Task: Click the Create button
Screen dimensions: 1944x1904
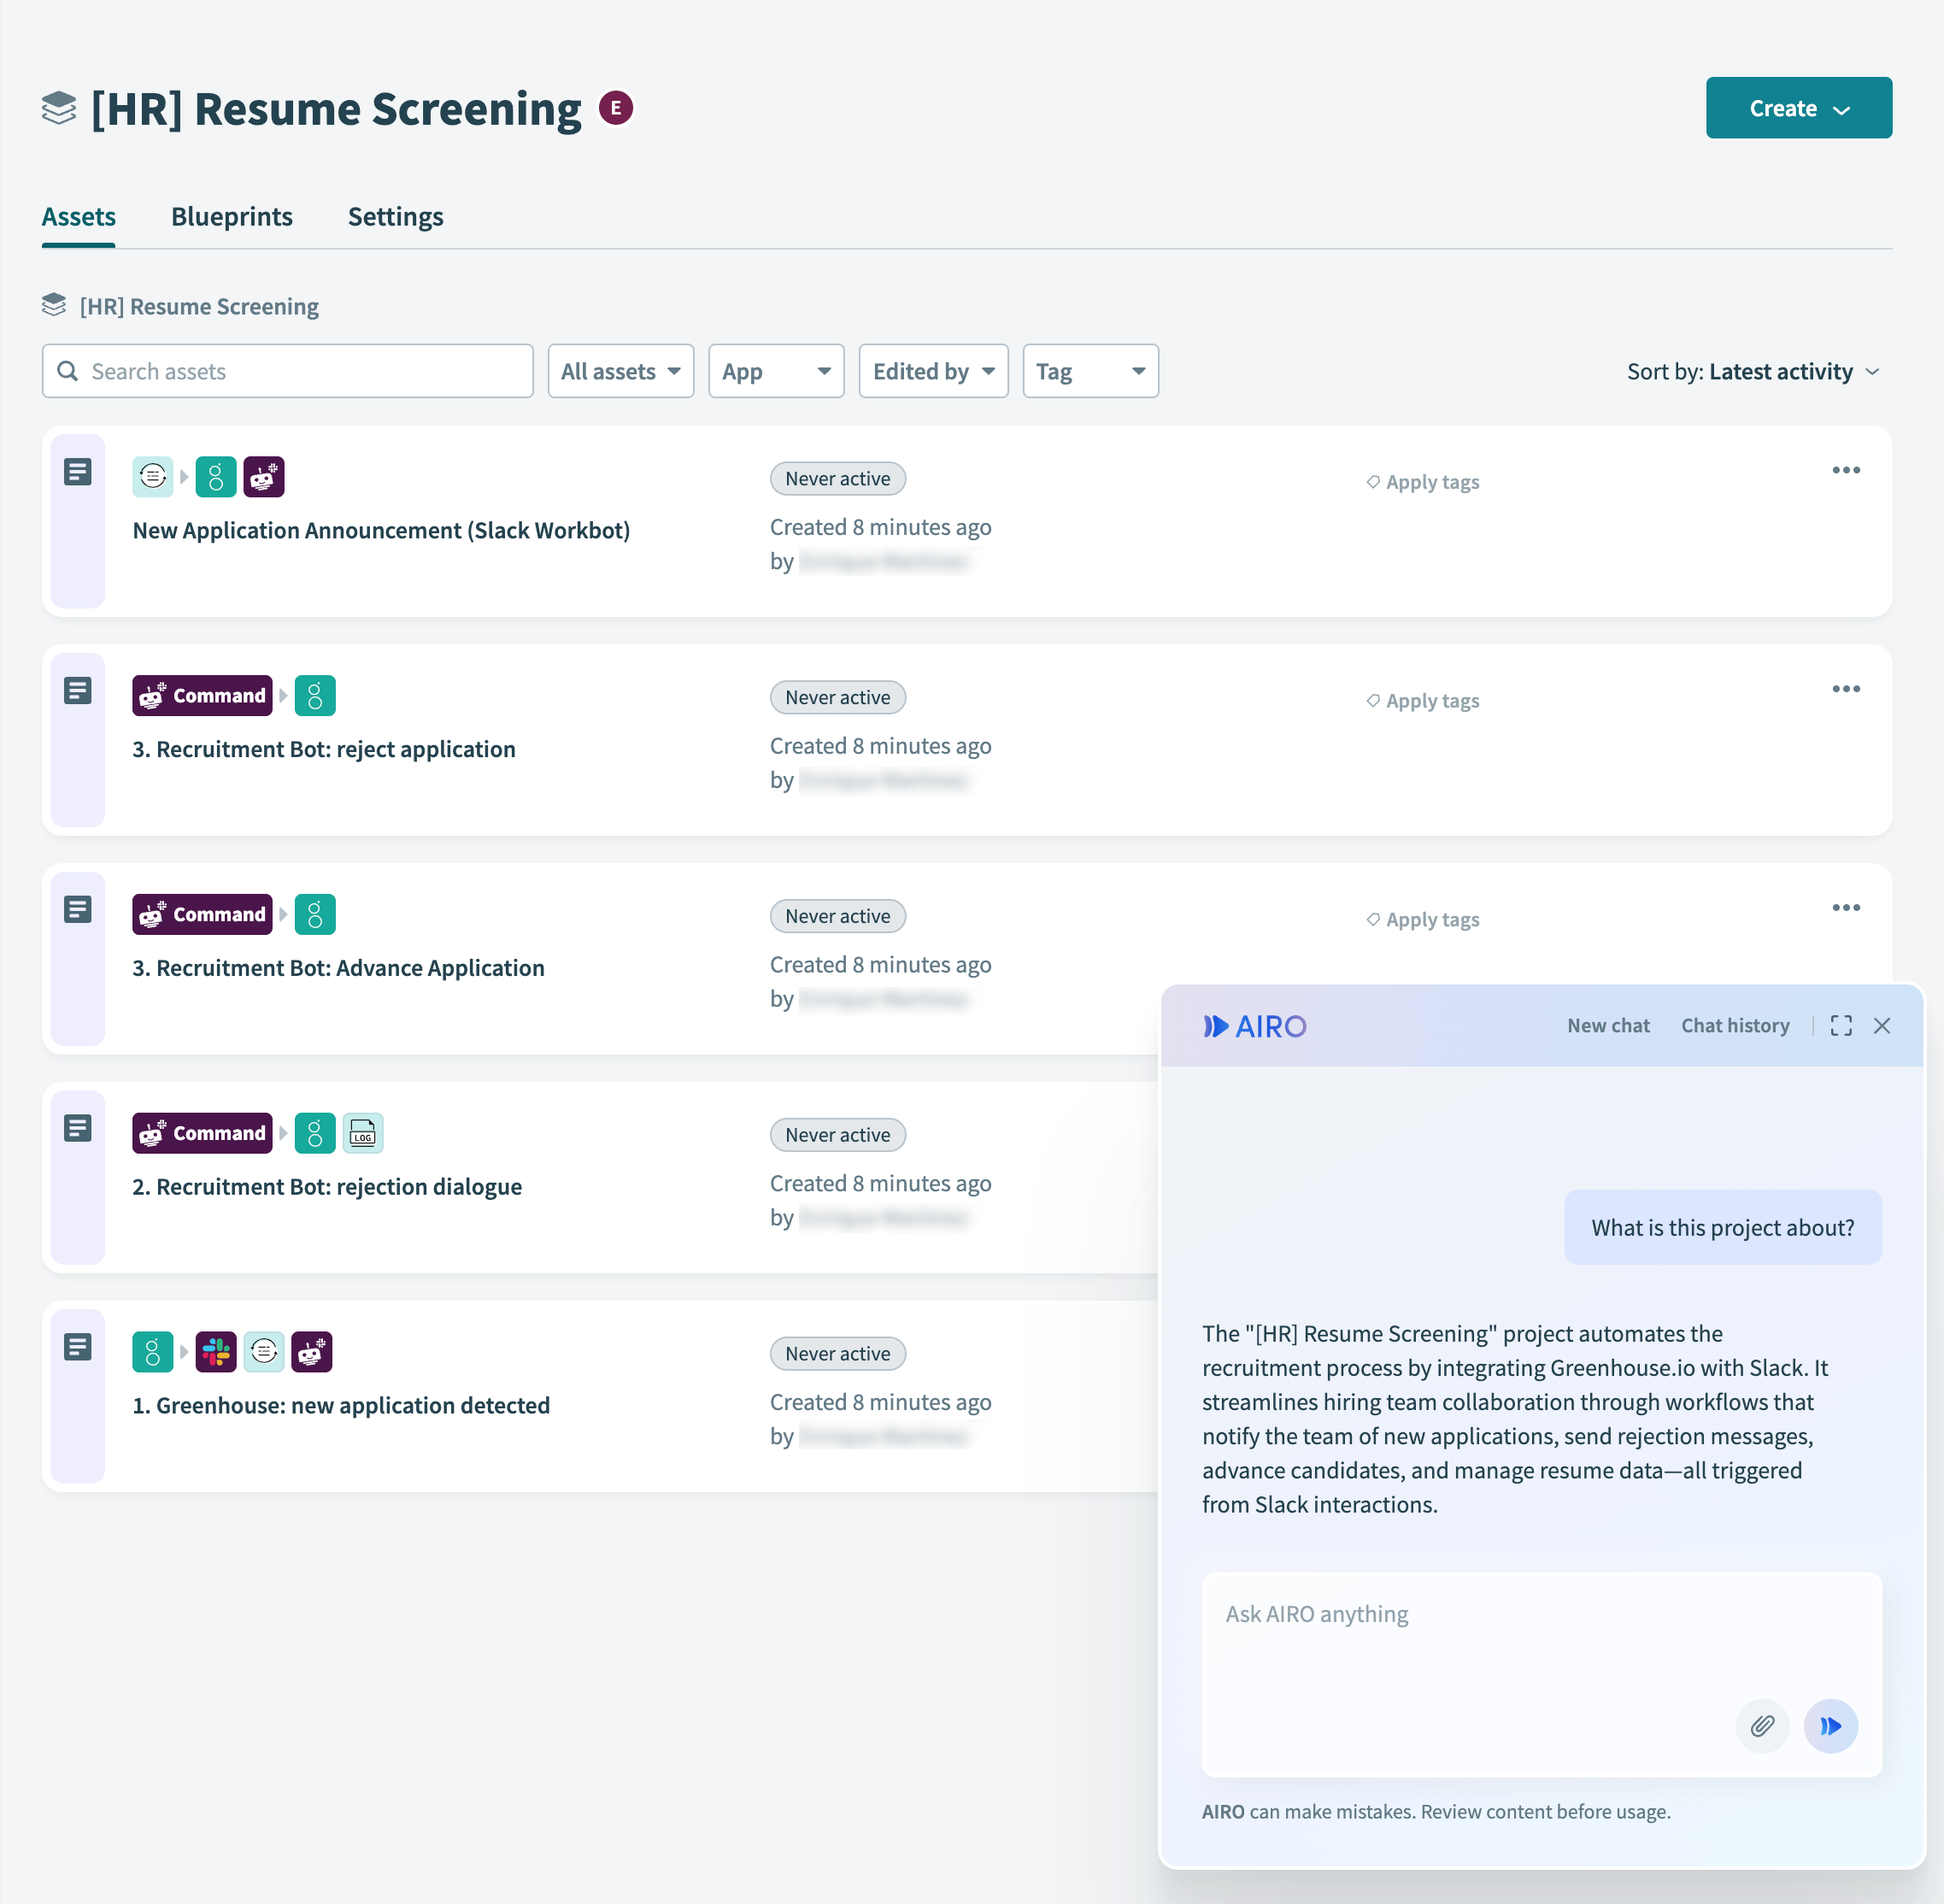Action: point(1798,108)
